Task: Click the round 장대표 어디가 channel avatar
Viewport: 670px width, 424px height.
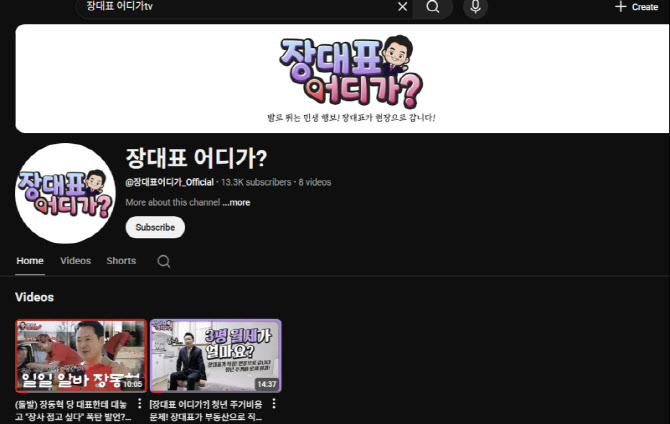Action: [x=65, y=194]
